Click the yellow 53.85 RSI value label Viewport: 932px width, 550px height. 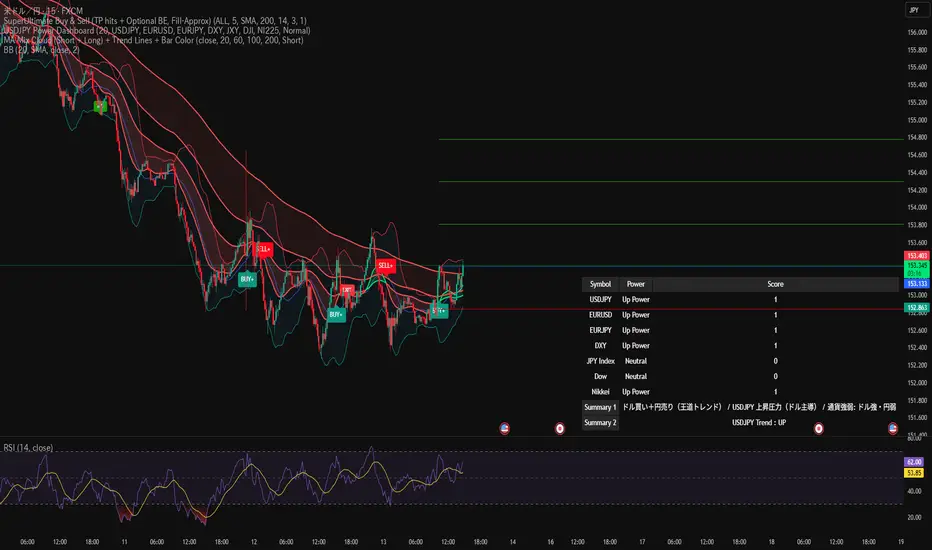tap(914, 473)
